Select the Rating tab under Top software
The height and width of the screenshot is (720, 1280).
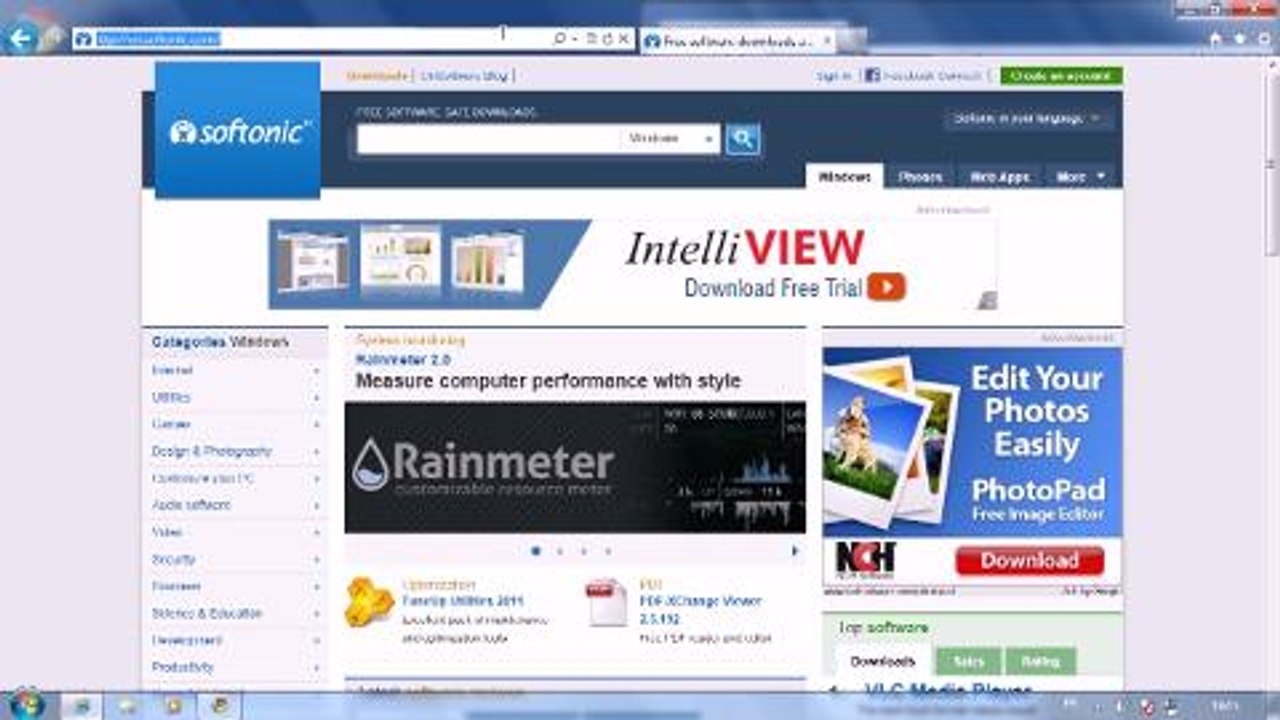coord(1041,661)
